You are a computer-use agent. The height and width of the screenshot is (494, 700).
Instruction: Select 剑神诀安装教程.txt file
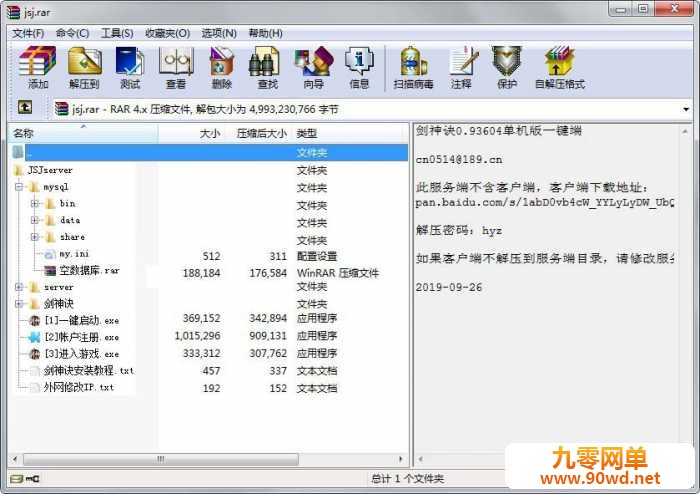82,370
